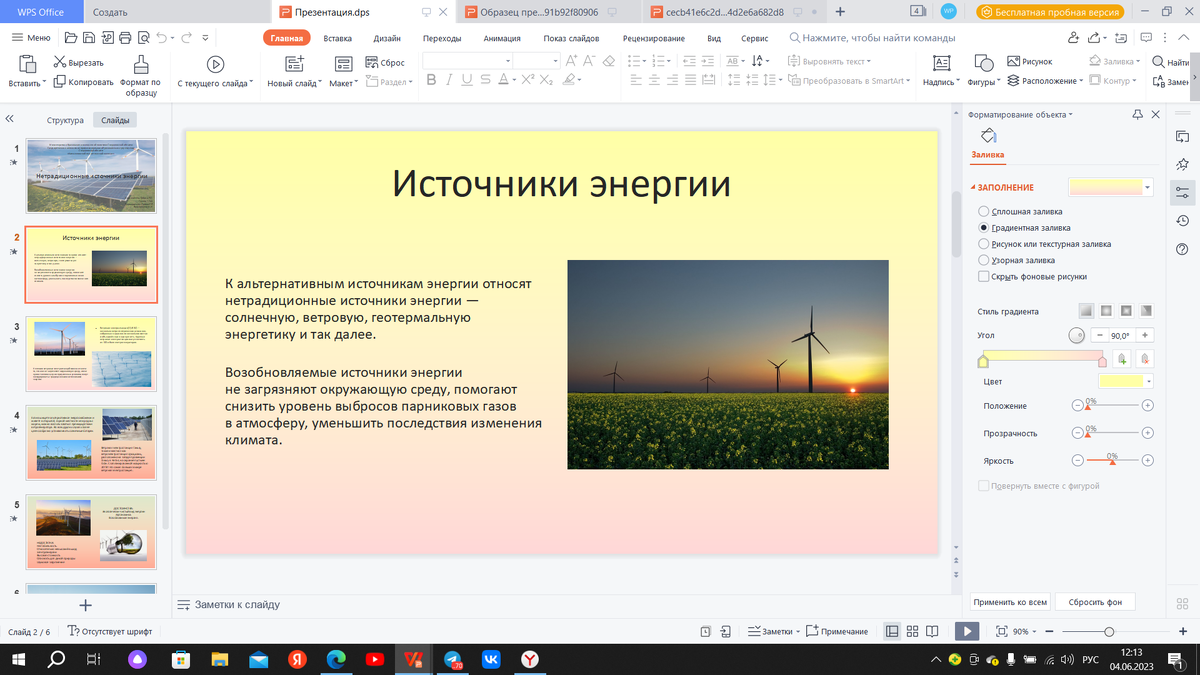Enable Скрыть фоновые рисунки checkbox
The width and height of the screenshot is (1200, 675).
tap(984, 276)
